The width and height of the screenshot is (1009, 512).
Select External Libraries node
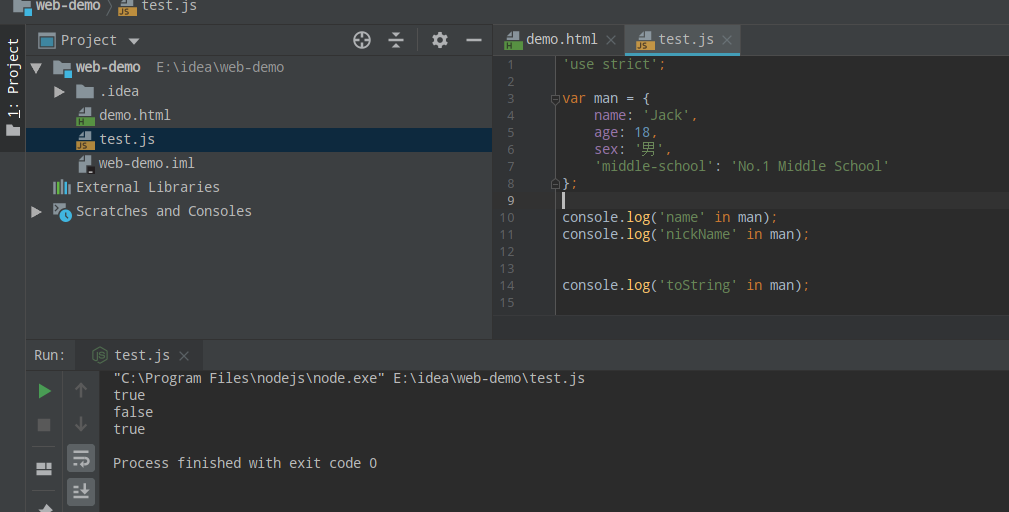click(x=147, y=187)
